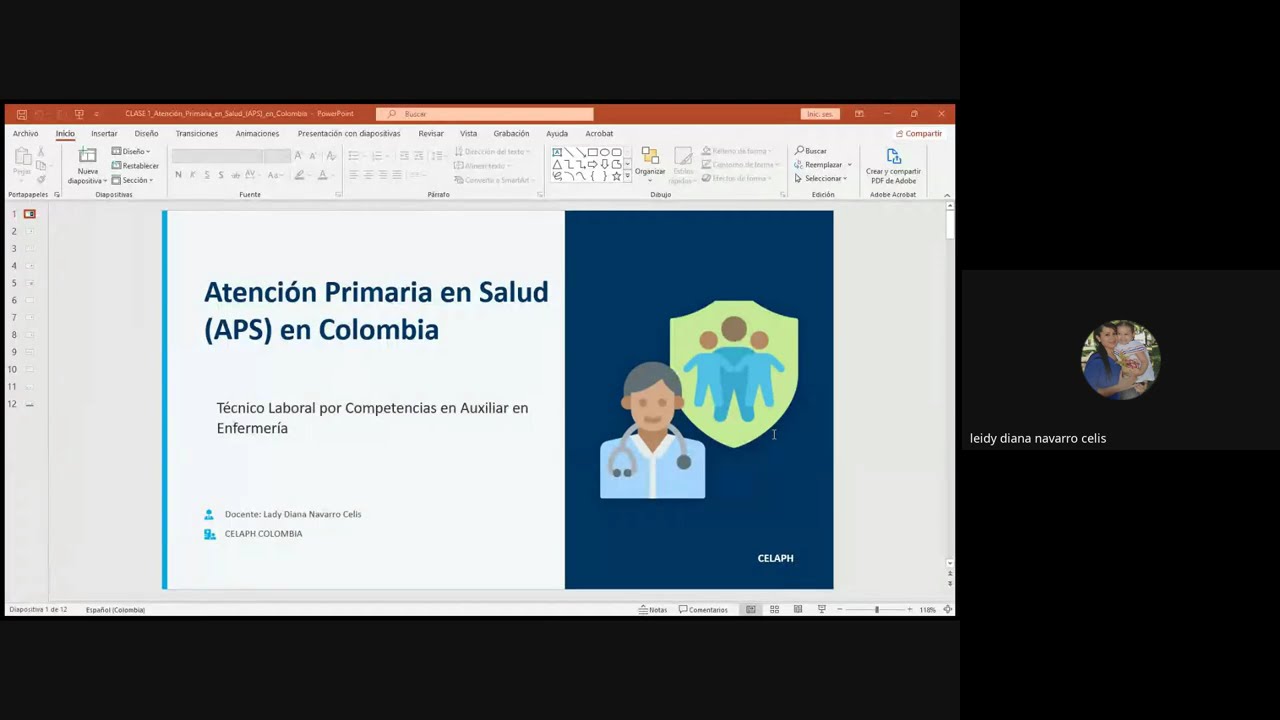Open the Archivo menu

pos(25,133)
